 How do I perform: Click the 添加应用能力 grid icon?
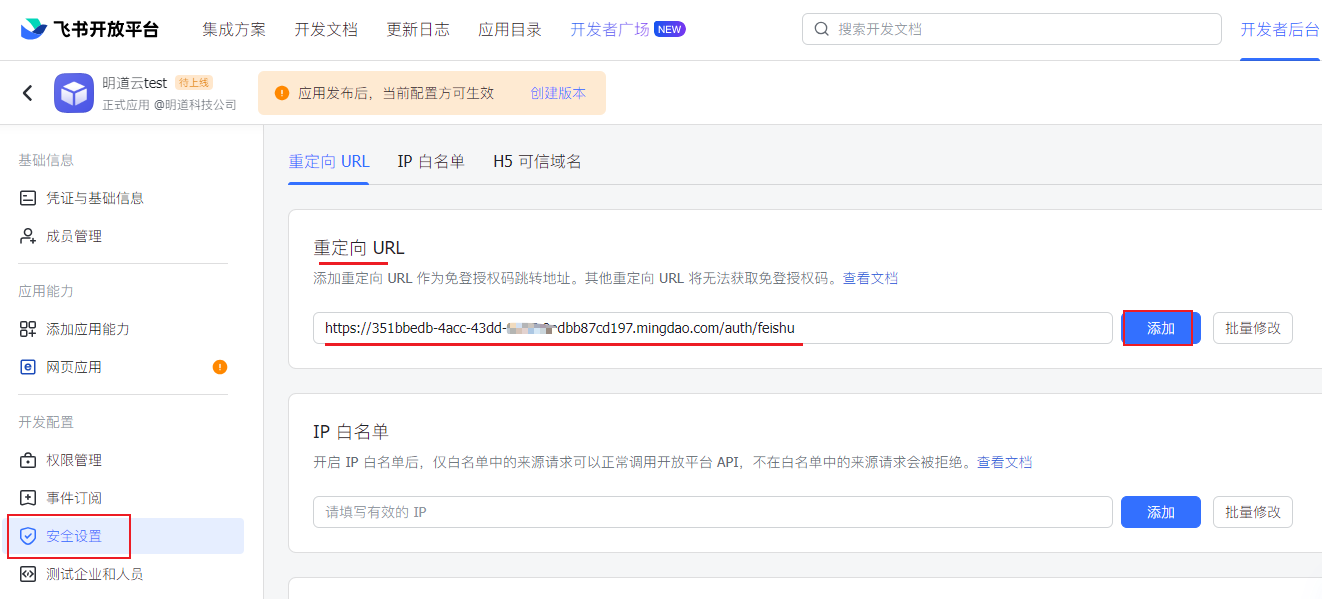click(x=28, y=329)
